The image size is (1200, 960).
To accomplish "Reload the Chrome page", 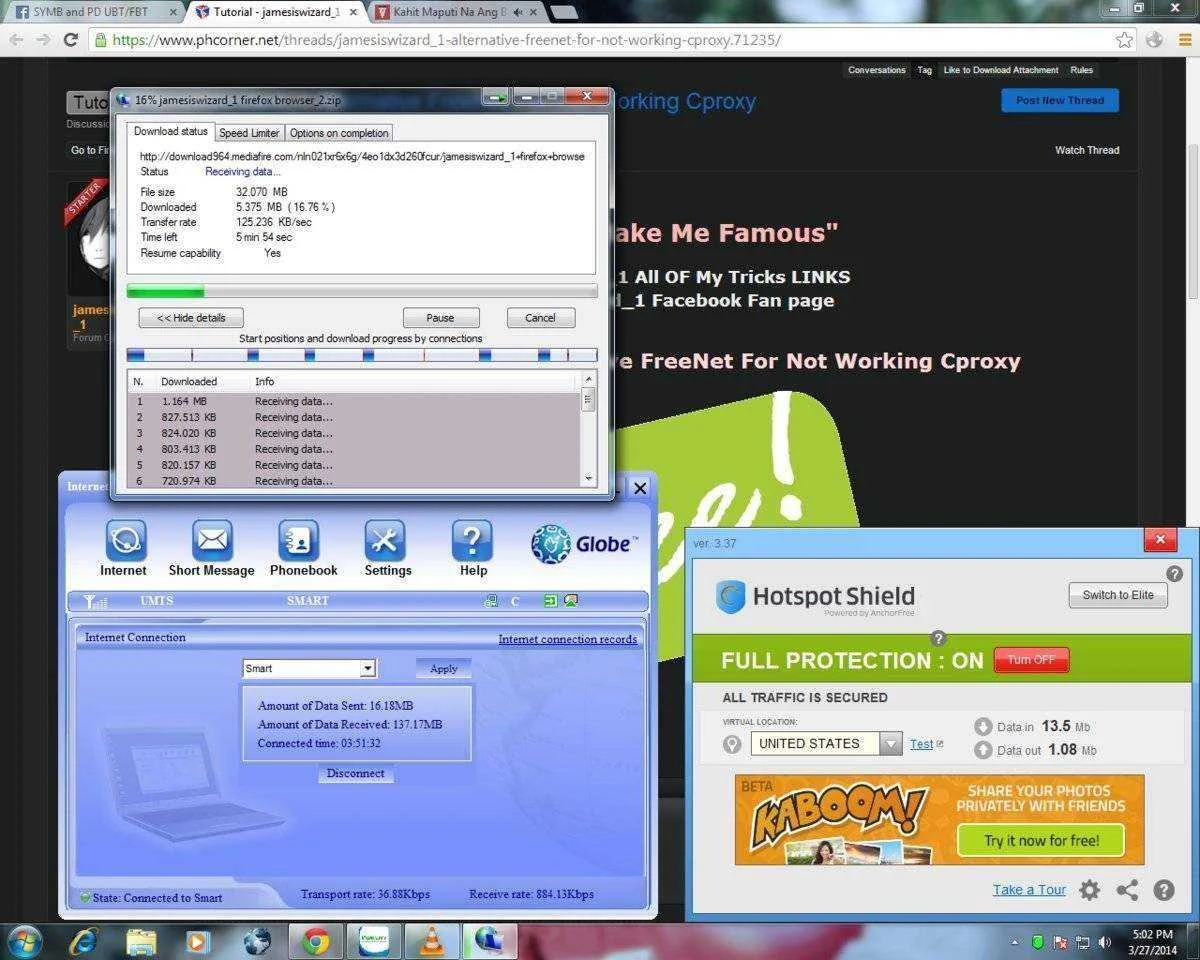I will 70,40.
